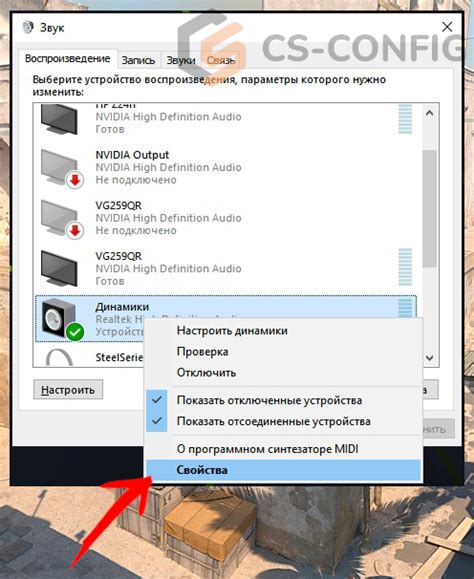
Task: Switch to the Запись tab
Action: 138,61
